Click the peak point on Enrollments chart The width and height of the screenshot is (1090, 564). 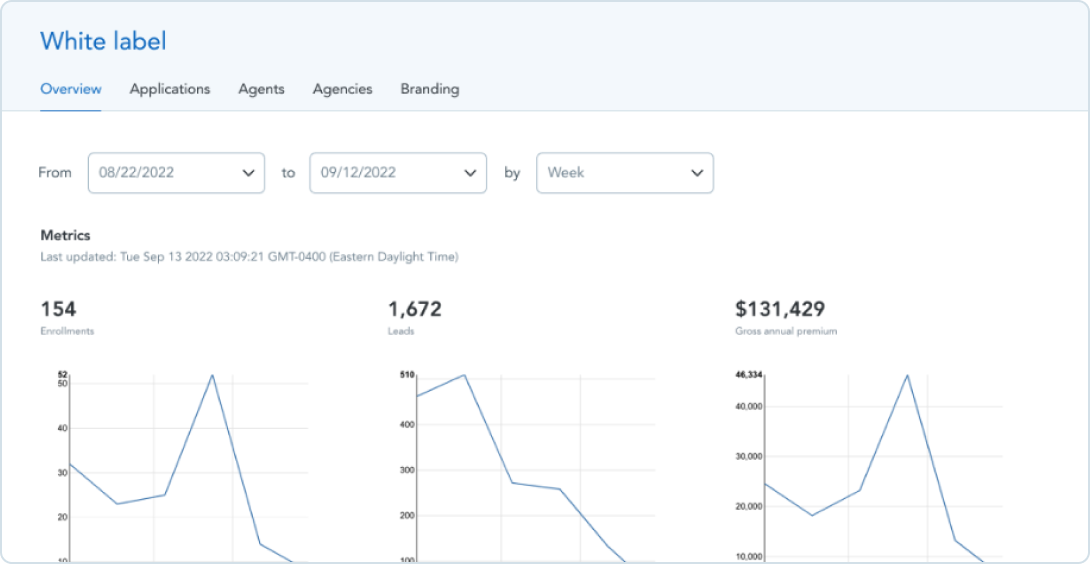coord(212,375)
